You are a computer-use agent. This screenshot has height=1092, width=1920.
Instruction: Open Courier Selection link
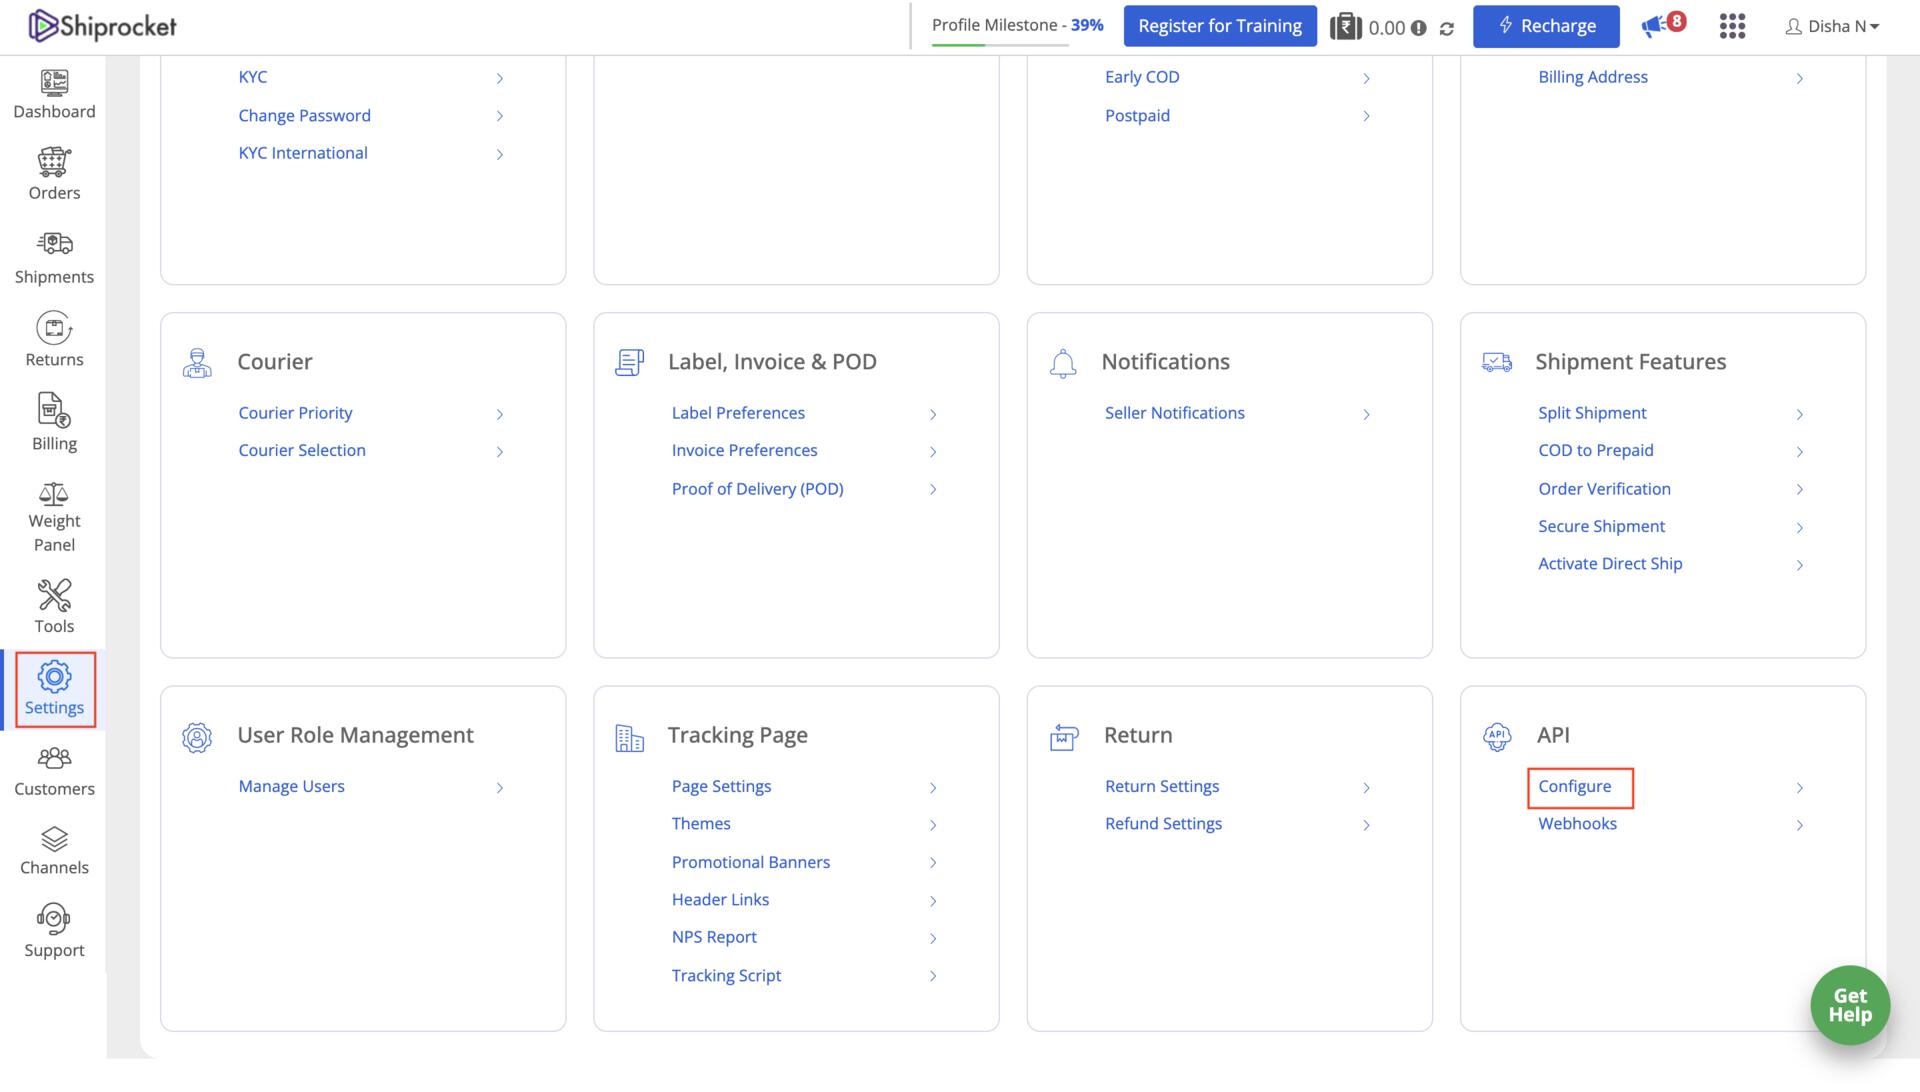click(x=301, y=450)
